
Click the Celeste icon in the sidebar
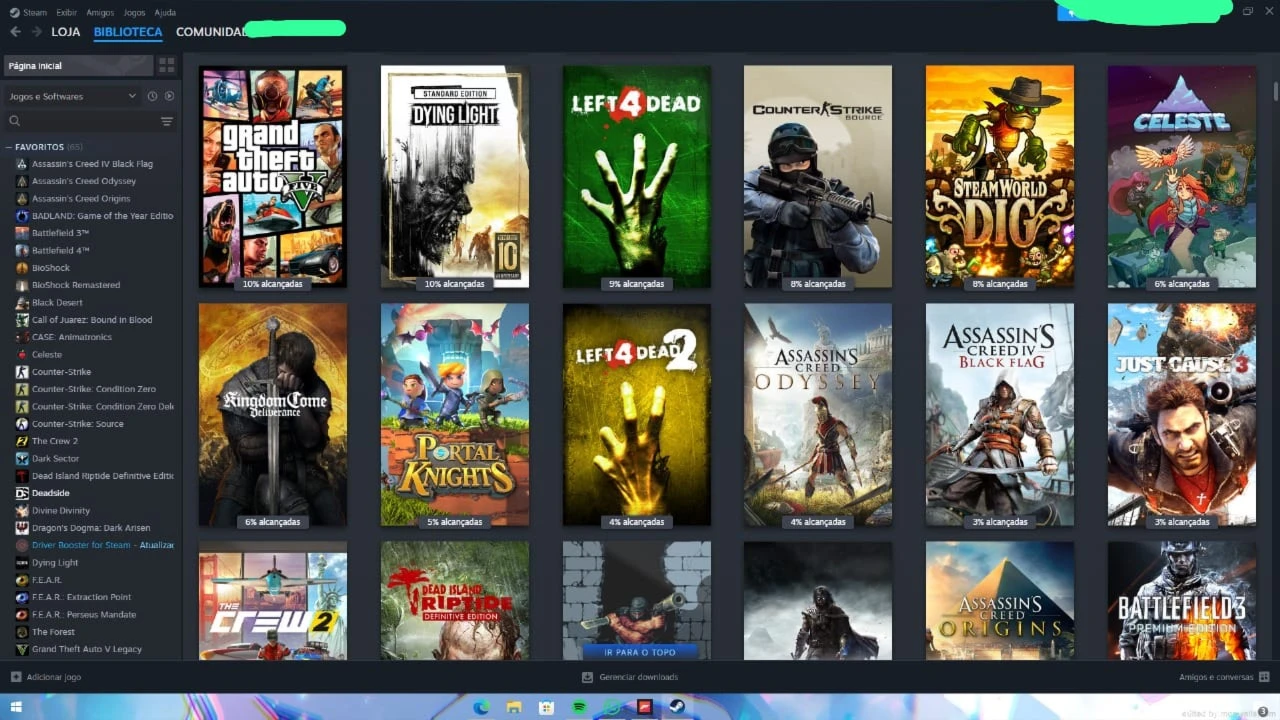tap(22, 354)
